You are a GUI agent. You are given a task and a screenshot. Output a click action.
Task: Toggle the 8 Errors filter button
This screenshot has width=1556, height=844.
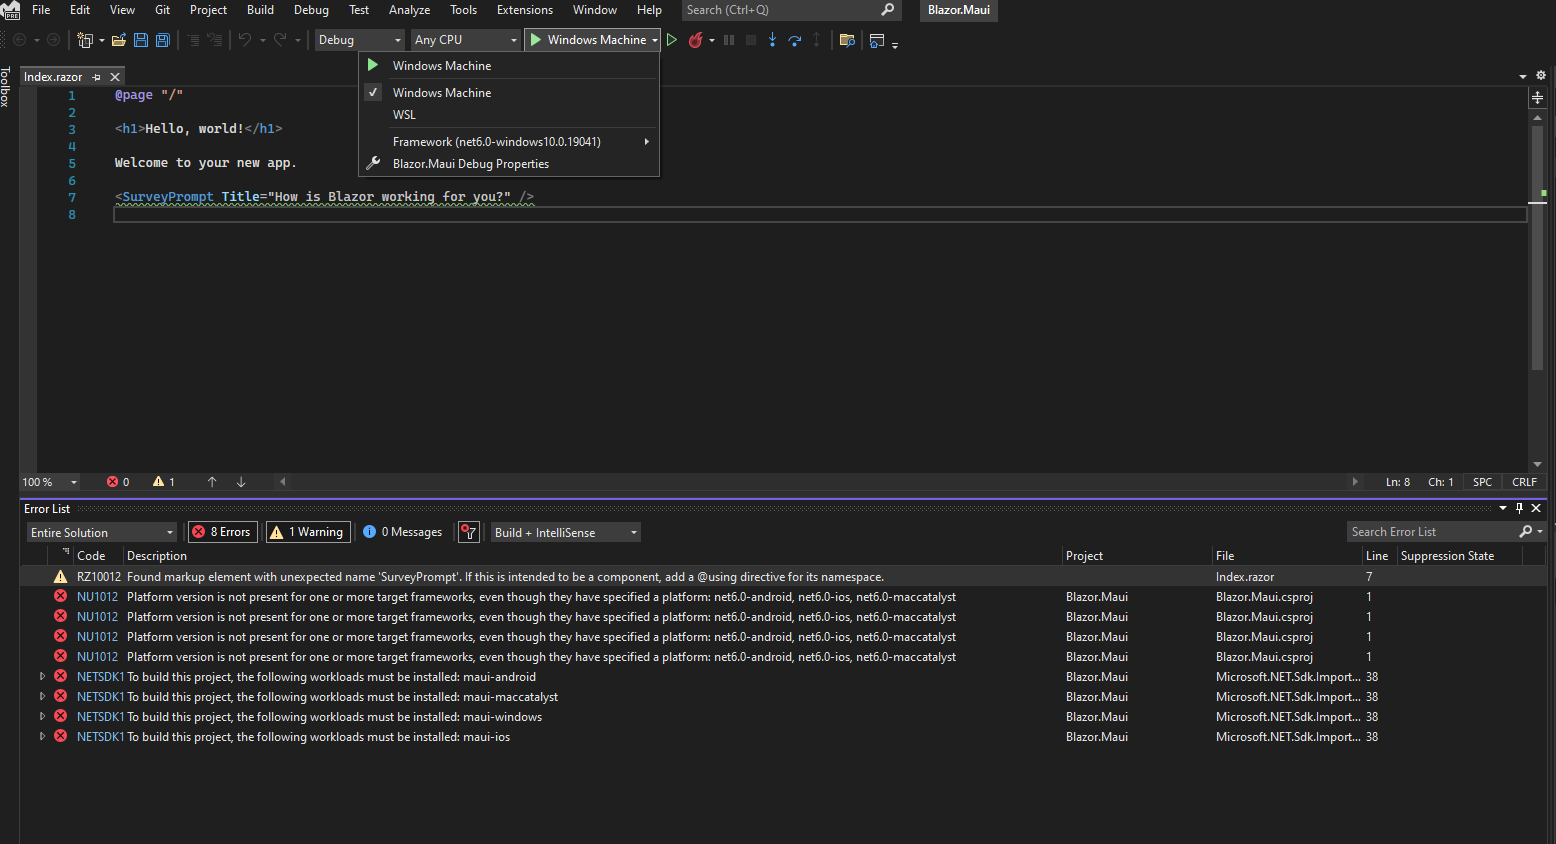222,531
